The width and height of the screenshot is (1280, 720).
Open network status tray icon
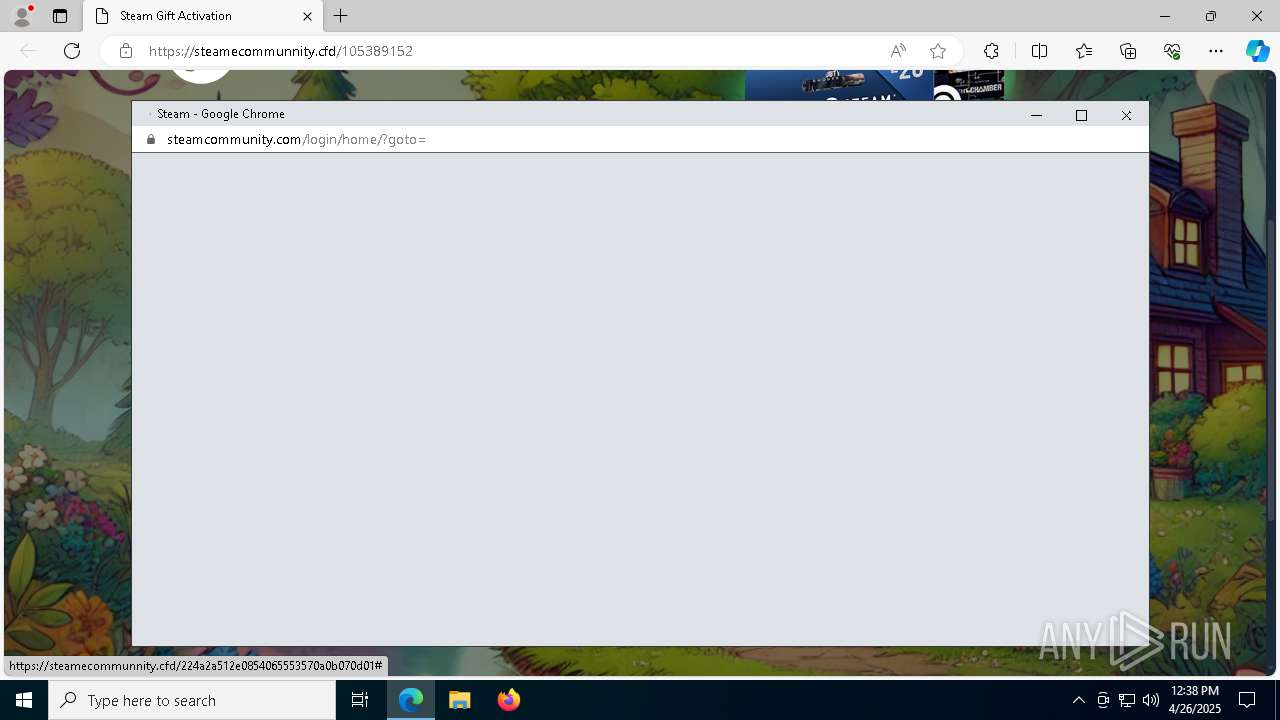point(1127,700)
